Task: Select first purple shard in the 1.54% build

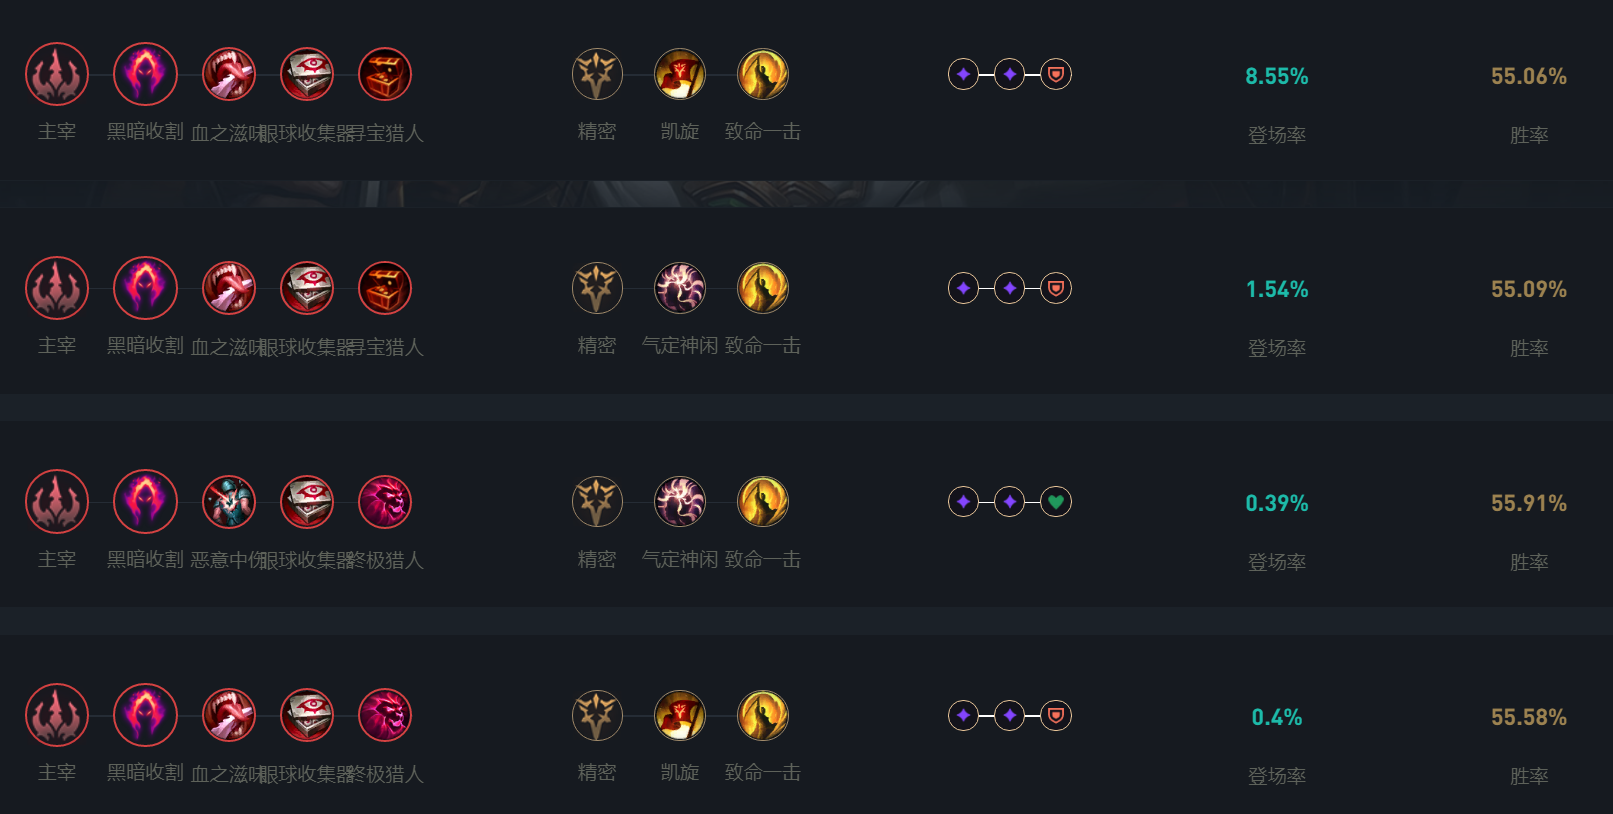Action: pos(963,288)
